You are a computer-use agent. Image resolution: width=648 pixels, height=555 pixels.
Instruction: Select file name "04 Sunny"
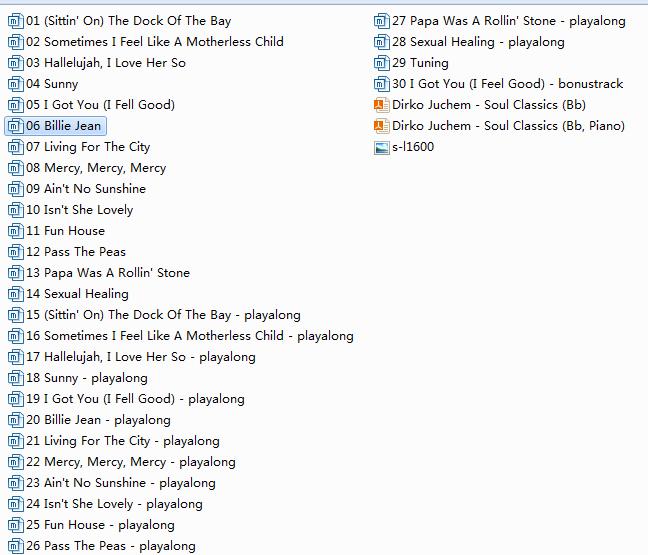pyautogui.click(x=52, y=84)
